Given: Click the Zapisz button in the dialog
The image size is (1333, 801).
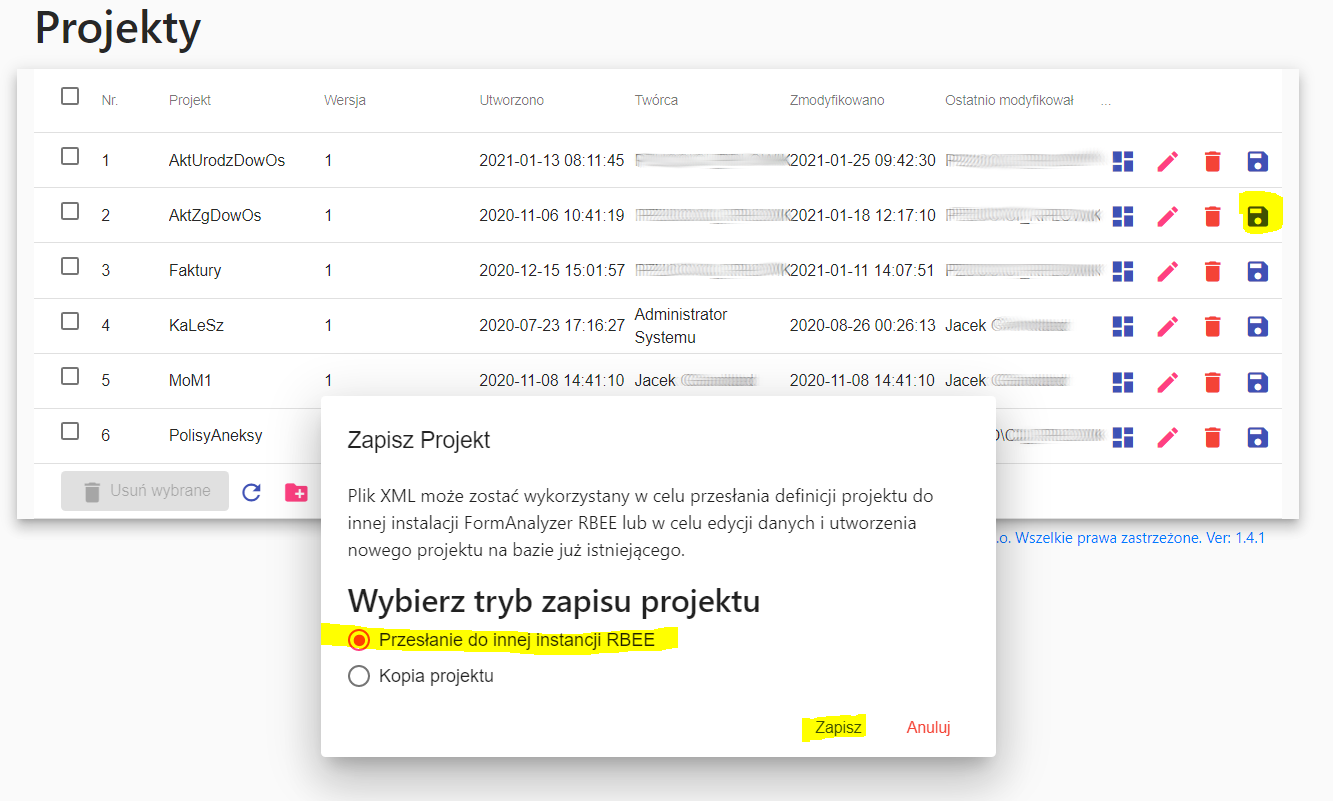Looking at the screenshot, I should (835, 727).
